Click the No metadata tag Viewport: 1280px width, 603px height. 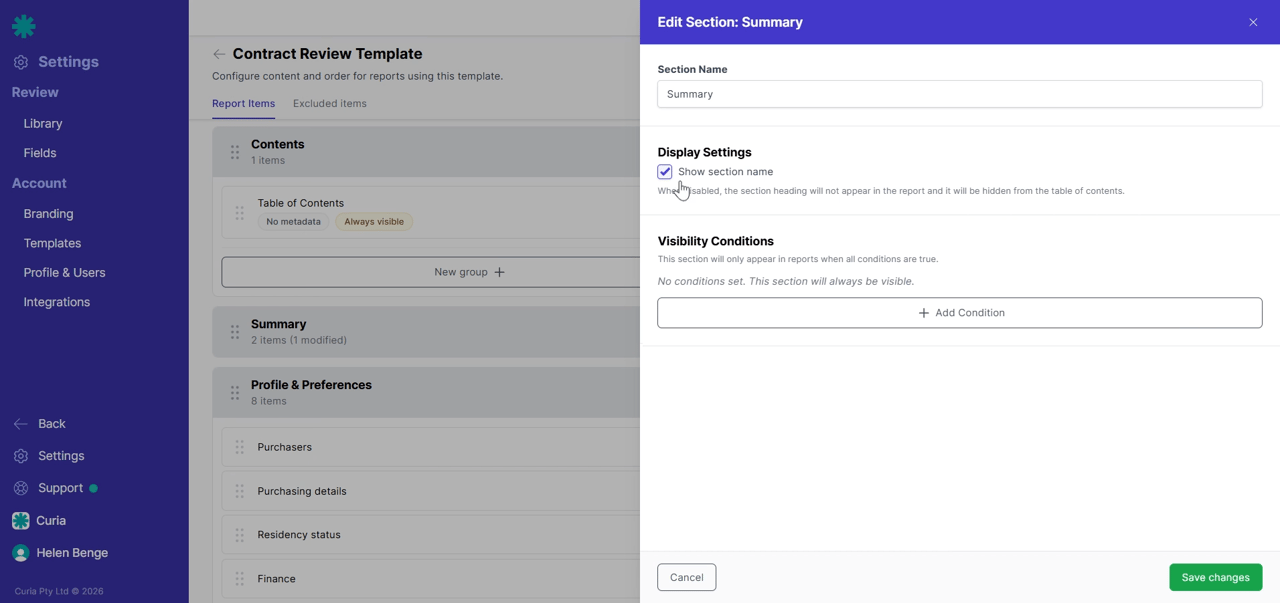(294, 222)
